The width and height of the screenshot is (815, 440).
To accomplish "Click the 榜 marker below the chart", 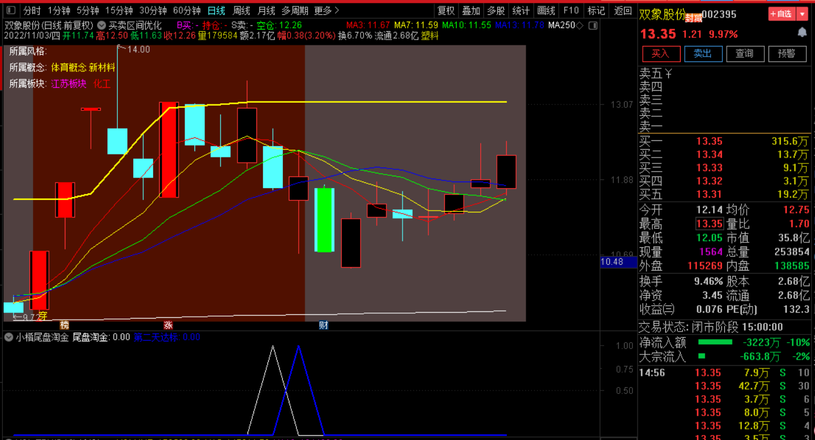I will pos(63,325).
